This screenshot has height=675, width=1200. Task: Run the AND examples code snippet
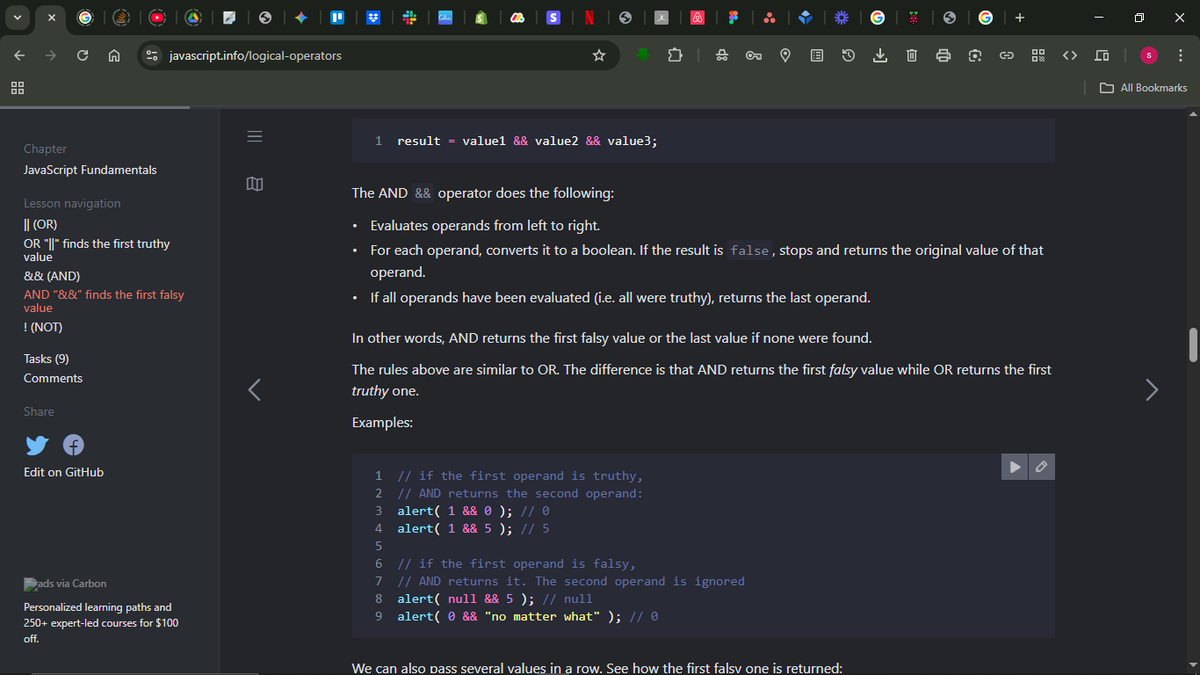click(x=1015, y=466)
